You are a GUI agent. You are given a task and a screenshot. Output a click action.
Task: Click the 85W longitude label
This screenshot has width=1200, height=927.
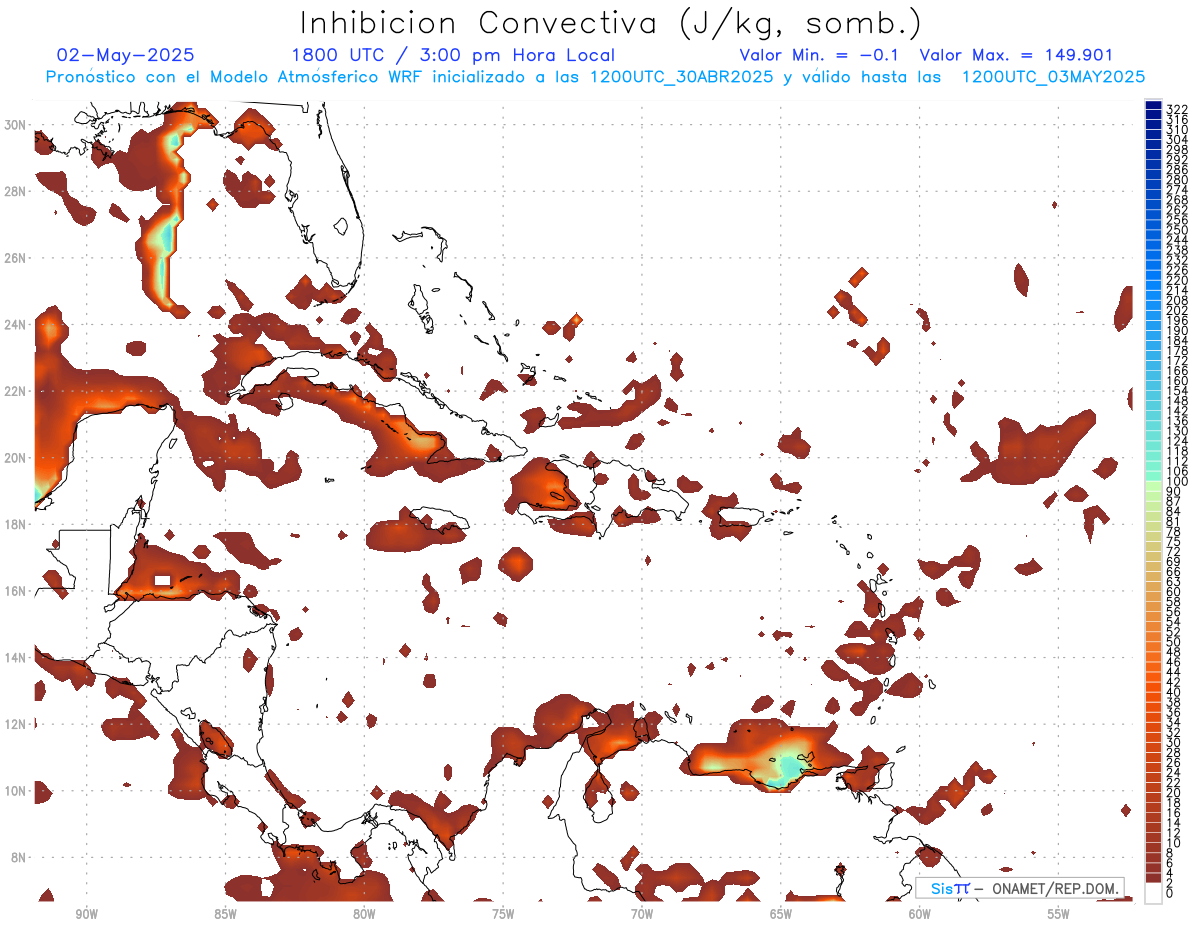point(225,914)
